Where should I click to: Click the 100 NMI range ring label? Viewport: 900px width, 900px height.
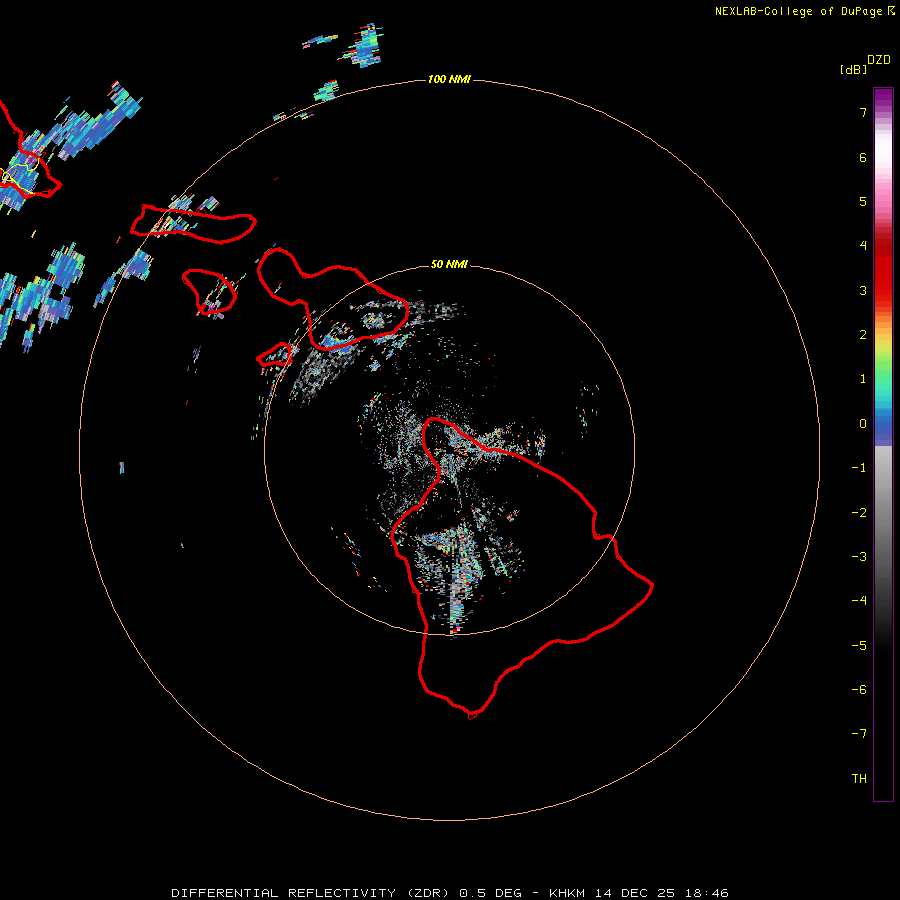click(x=449, y=79)
